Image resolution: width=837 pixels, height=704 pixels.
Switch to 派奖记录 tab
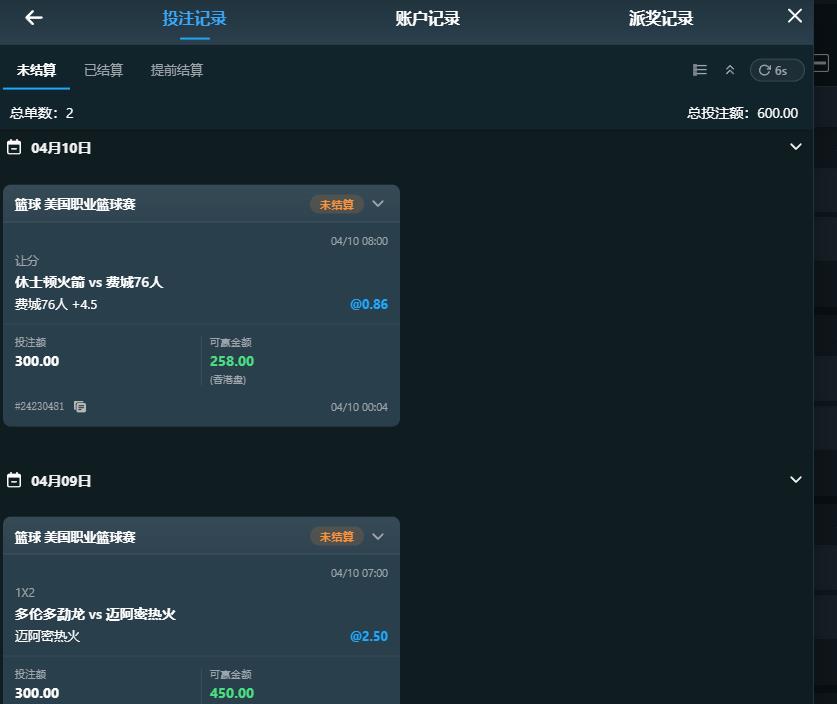click(x=661, y=19)
